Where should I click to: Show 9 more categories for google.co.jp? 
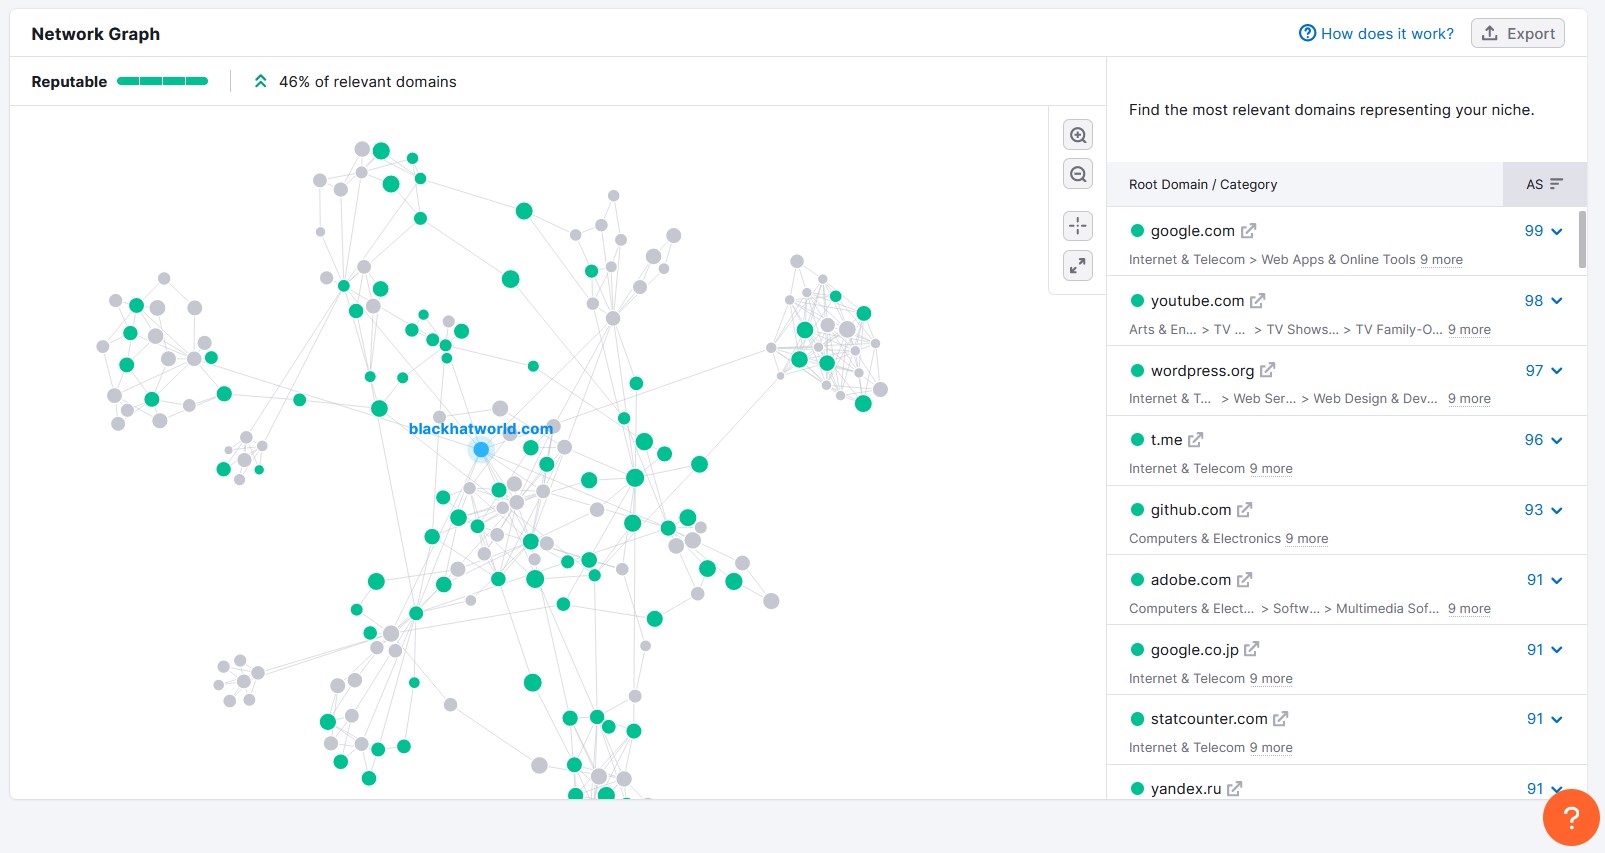1271,679
